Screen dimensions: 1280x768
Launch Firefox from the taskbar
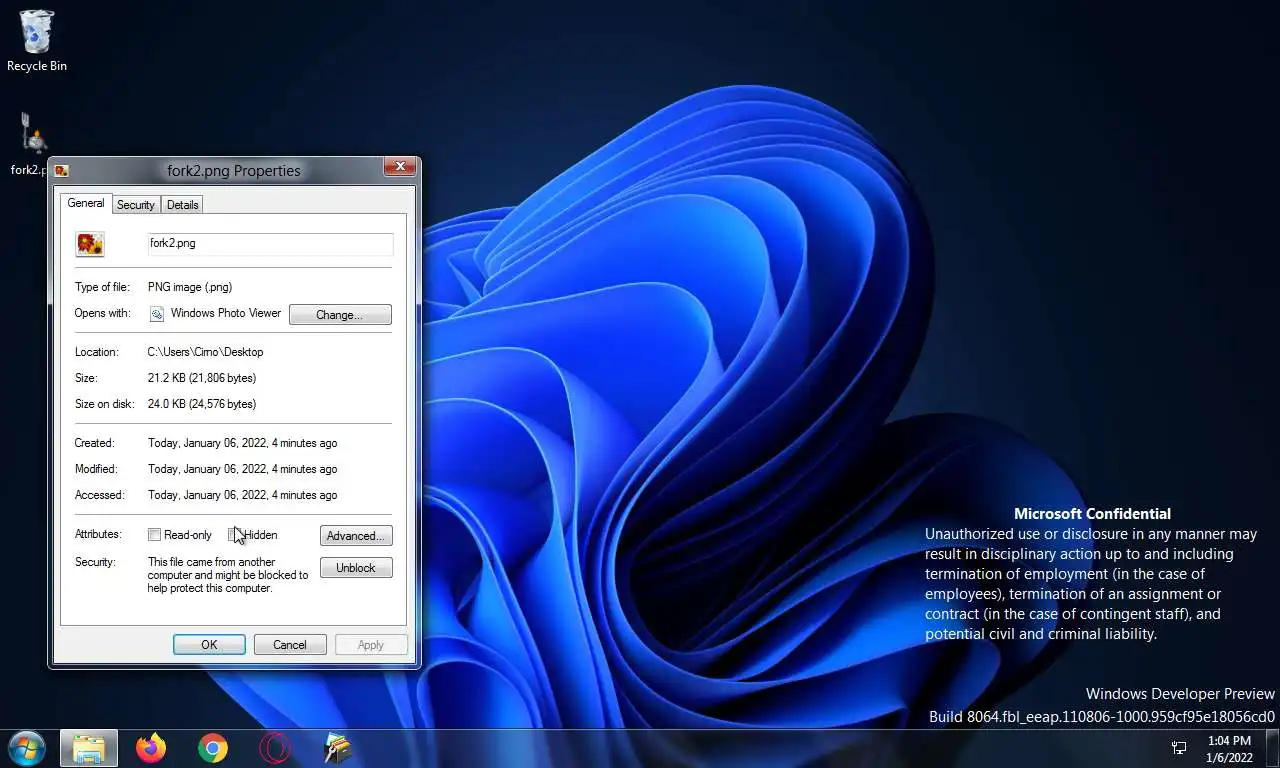coord(151,748)
